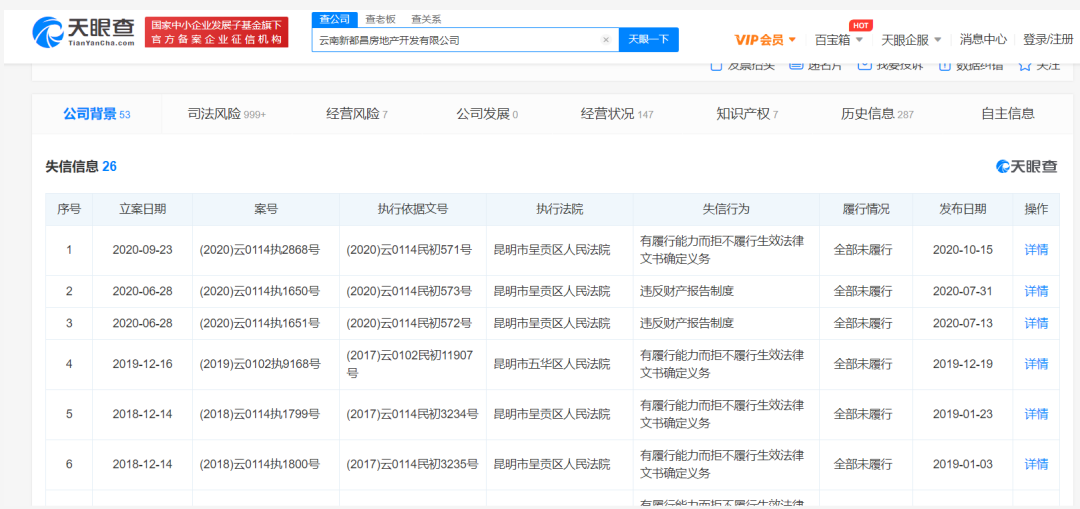
Task: Open 详情 for case (2020)云0114执2868号
Action: (1036, 250)
